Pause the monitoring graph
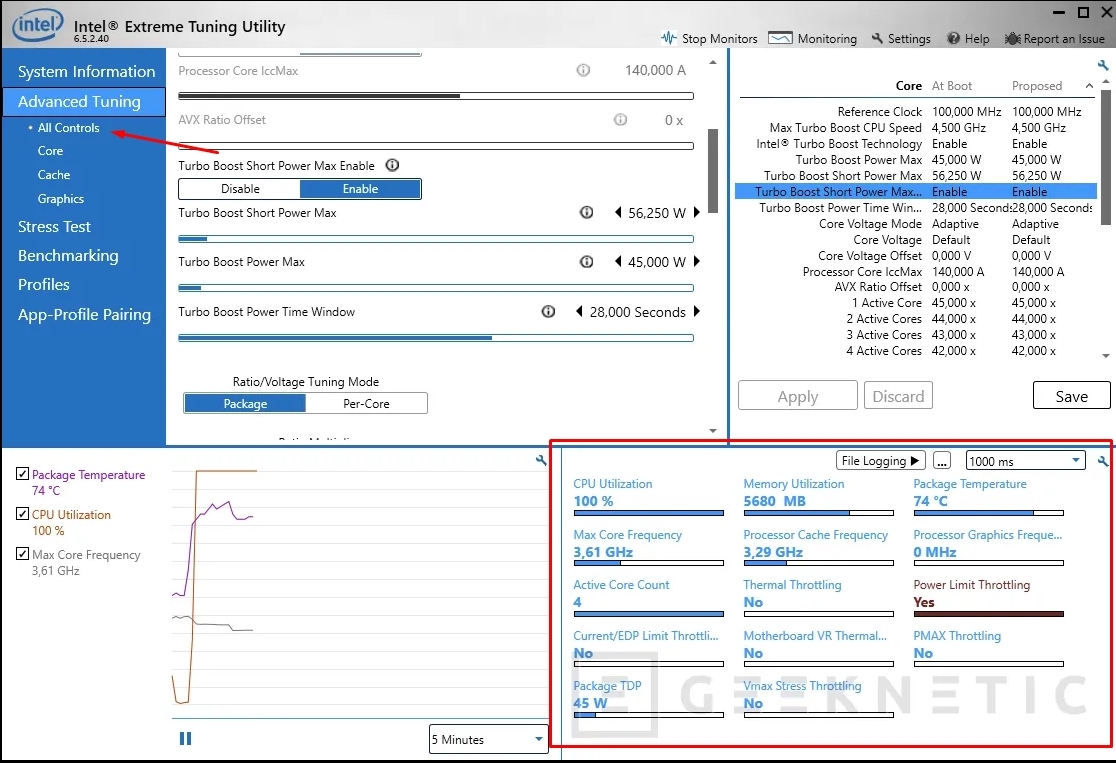 point(186,739)
